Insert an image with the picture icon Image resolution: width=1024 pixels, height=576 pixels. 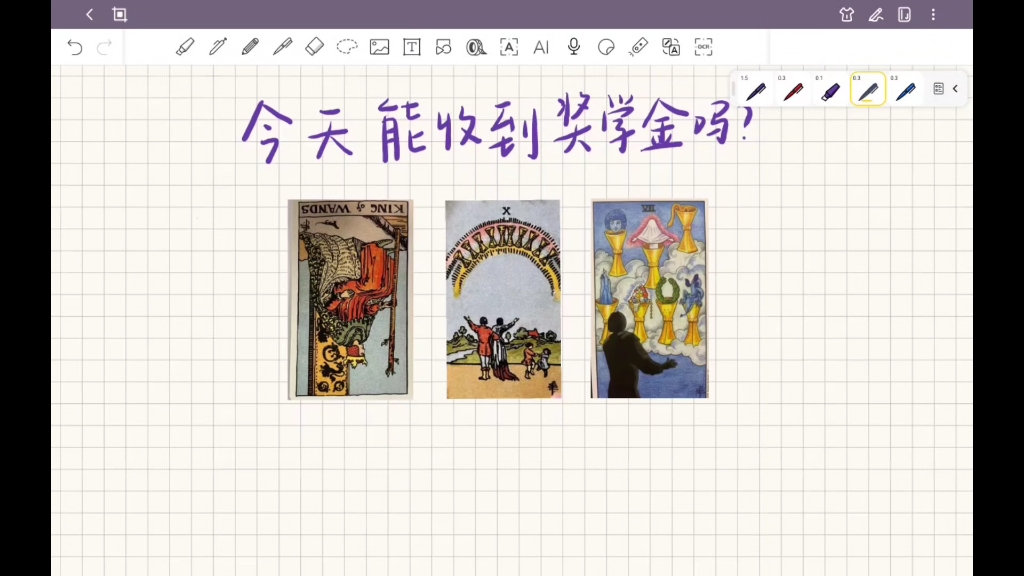379,47
